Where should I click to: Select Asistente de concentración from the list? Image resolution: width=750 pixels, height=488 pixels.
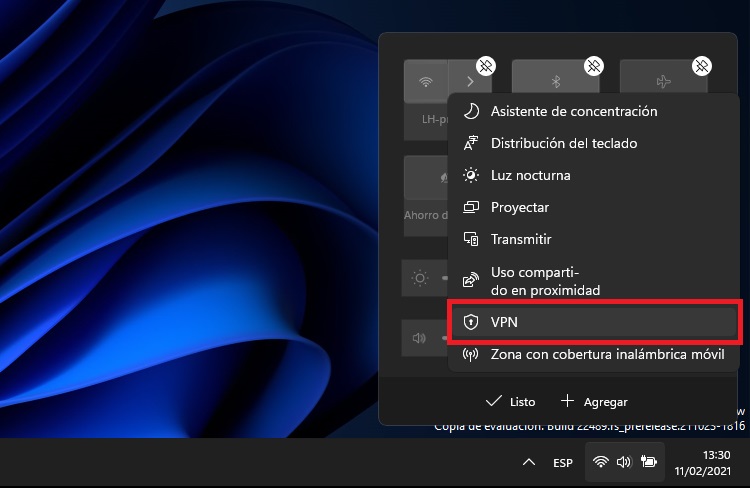[593, 111]
